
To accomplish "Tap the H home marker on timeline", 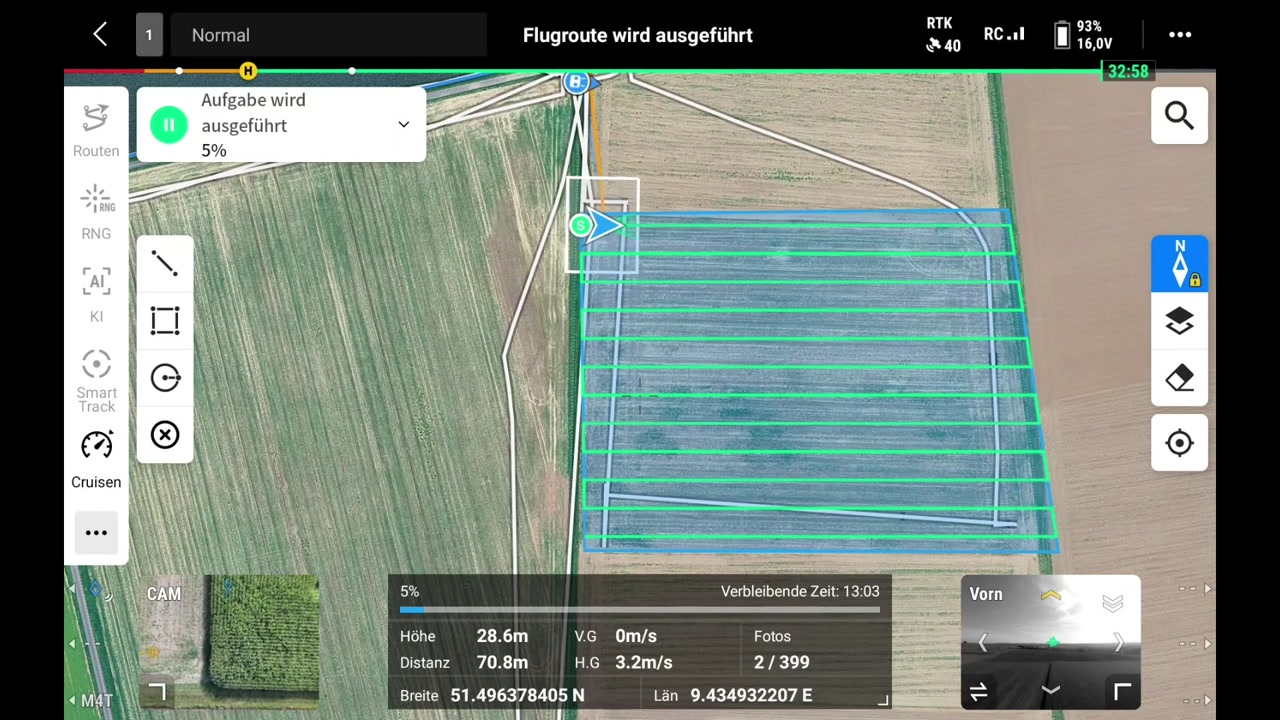I will click(x=248, y=71).
